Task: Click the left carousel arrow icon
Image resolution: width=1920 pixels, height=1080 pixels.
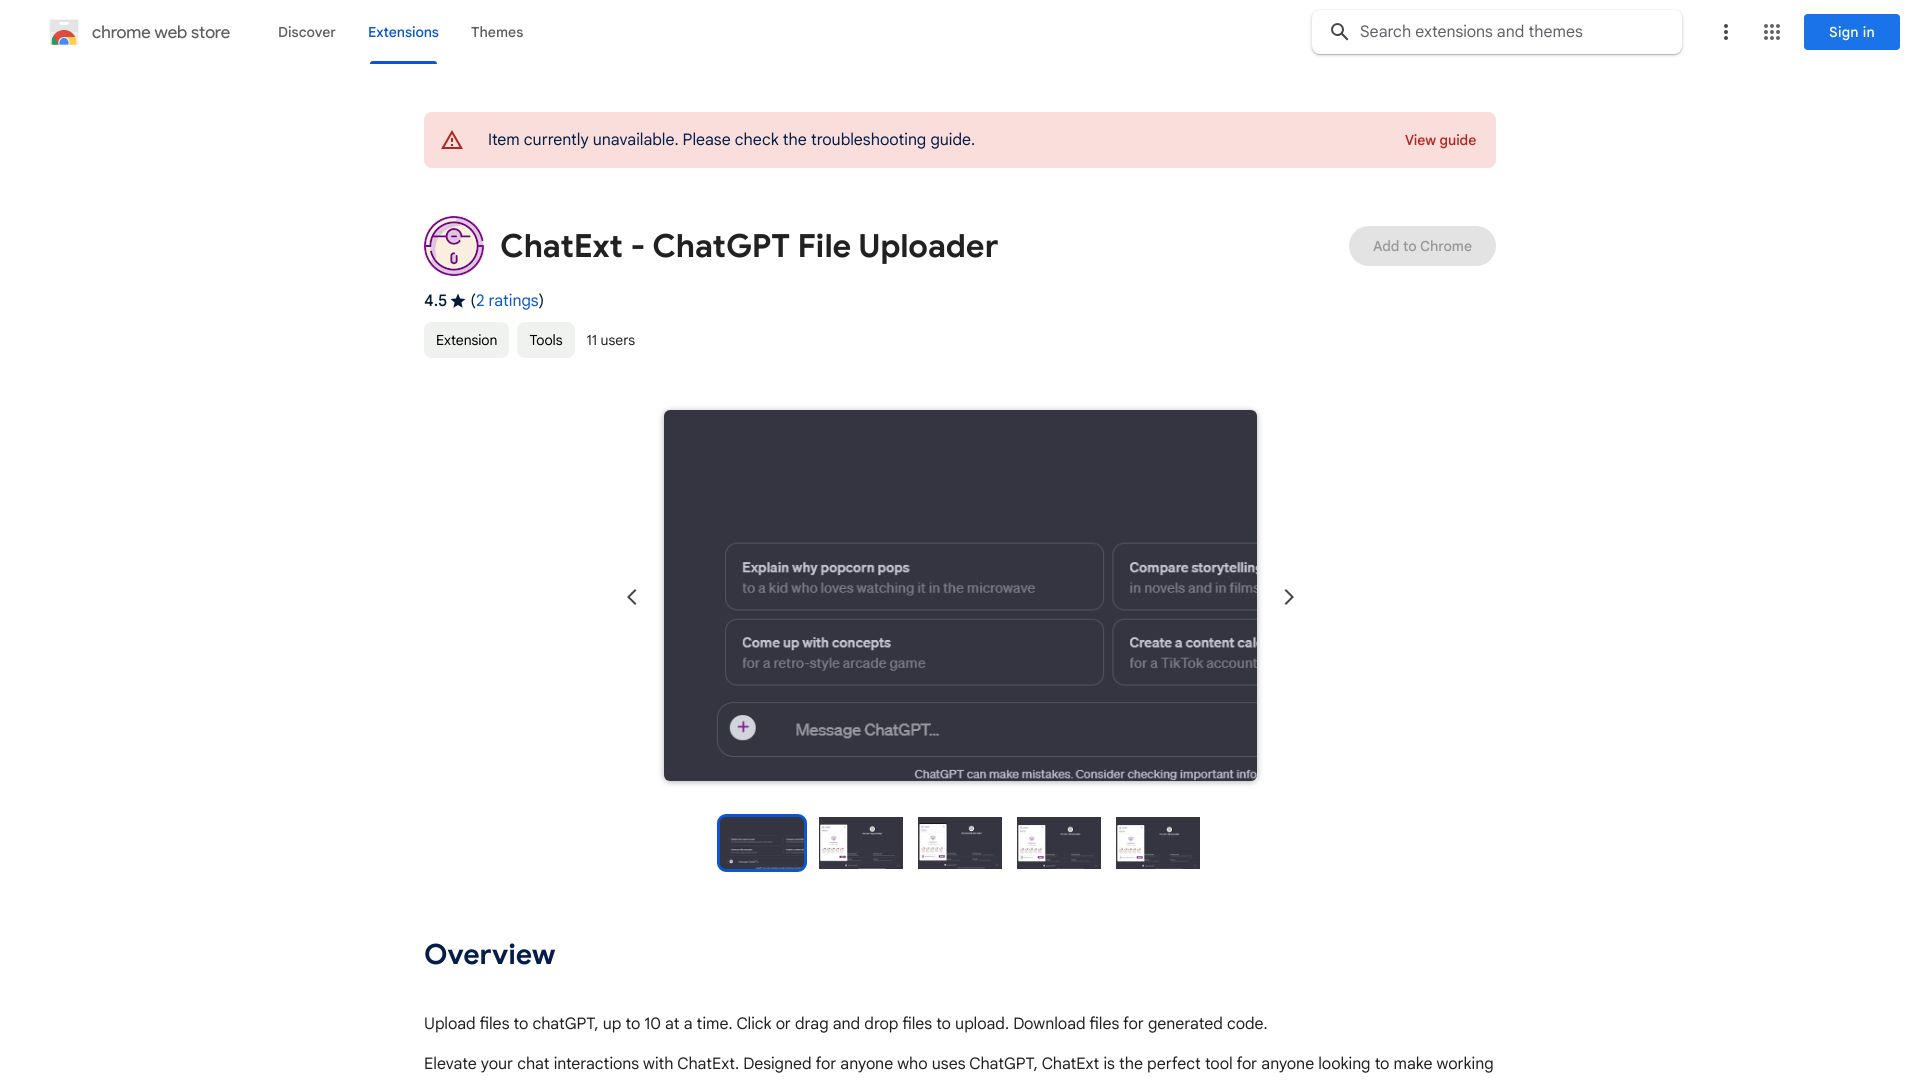Action: coord(632,595)
